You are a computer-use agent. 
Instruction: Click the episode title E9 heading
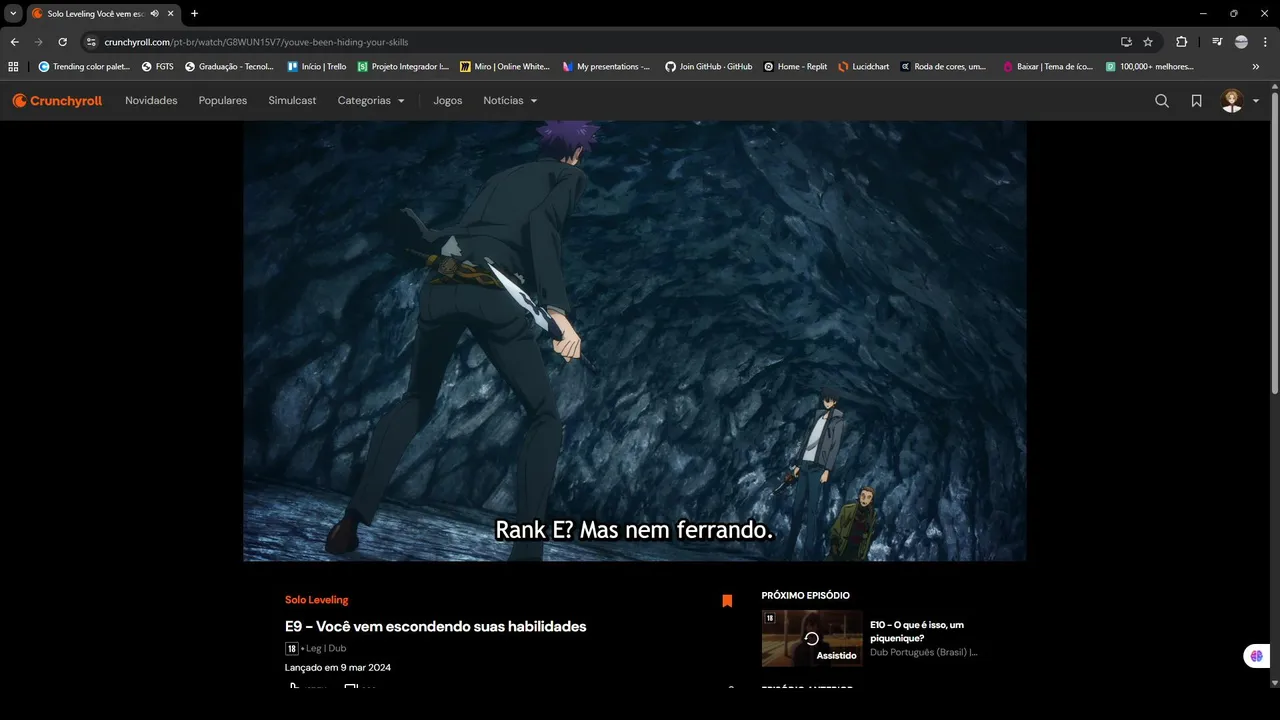click(x=435, y=627)
